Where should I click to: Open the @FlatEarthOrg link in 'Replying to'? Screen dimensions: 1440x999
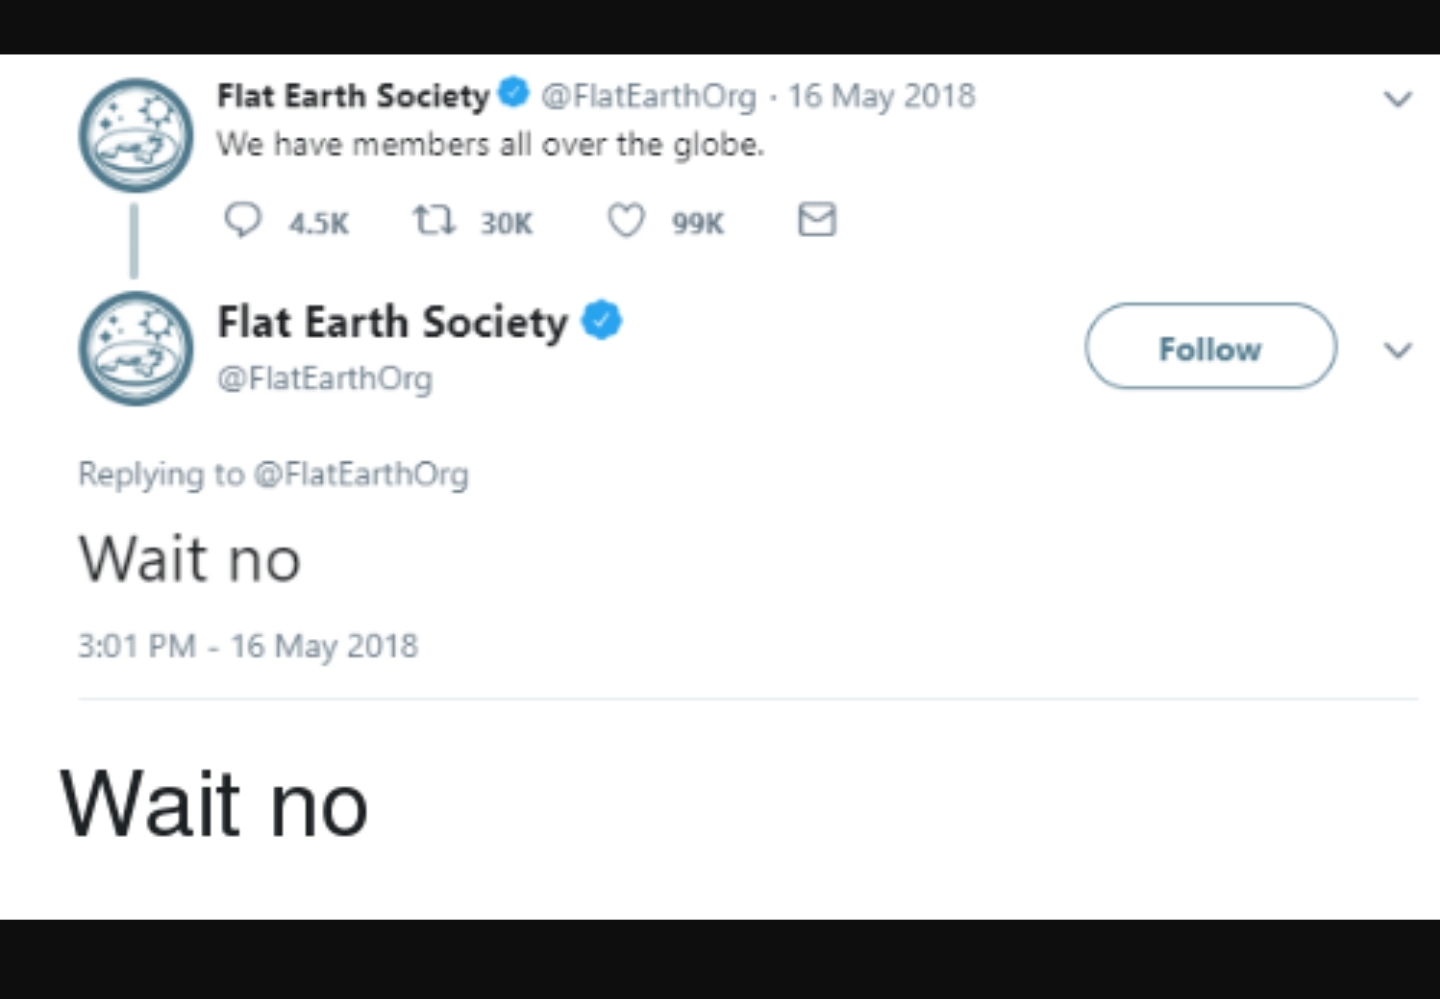click(x=360, y=474)
